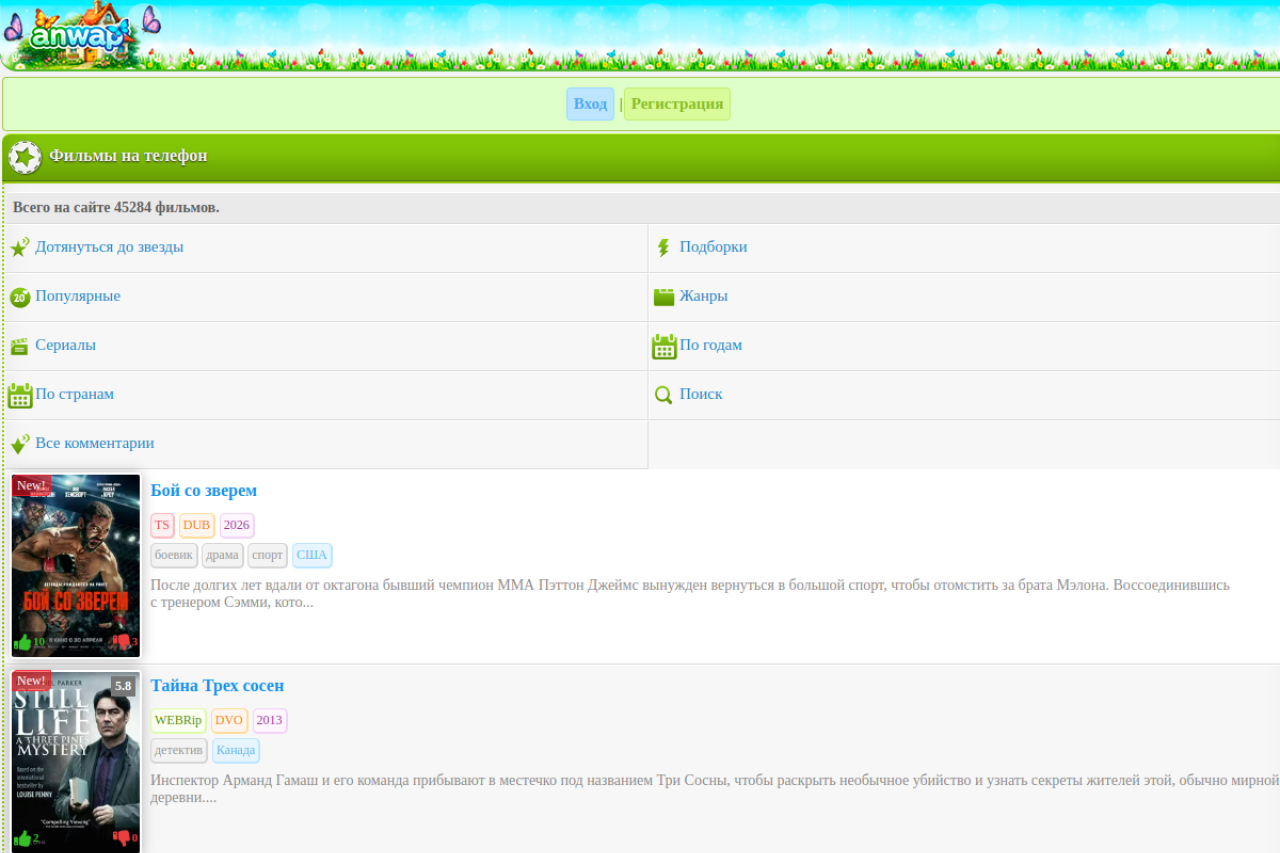Open the Регистрация sign-up button

(x=677, y=104)
